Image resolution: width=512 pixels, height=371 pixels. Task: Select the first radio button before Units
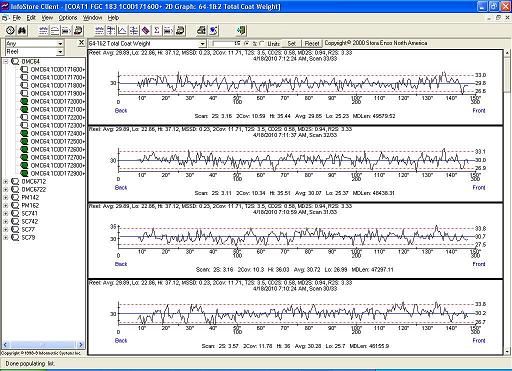pyautogui.click(x=247, y=43)
